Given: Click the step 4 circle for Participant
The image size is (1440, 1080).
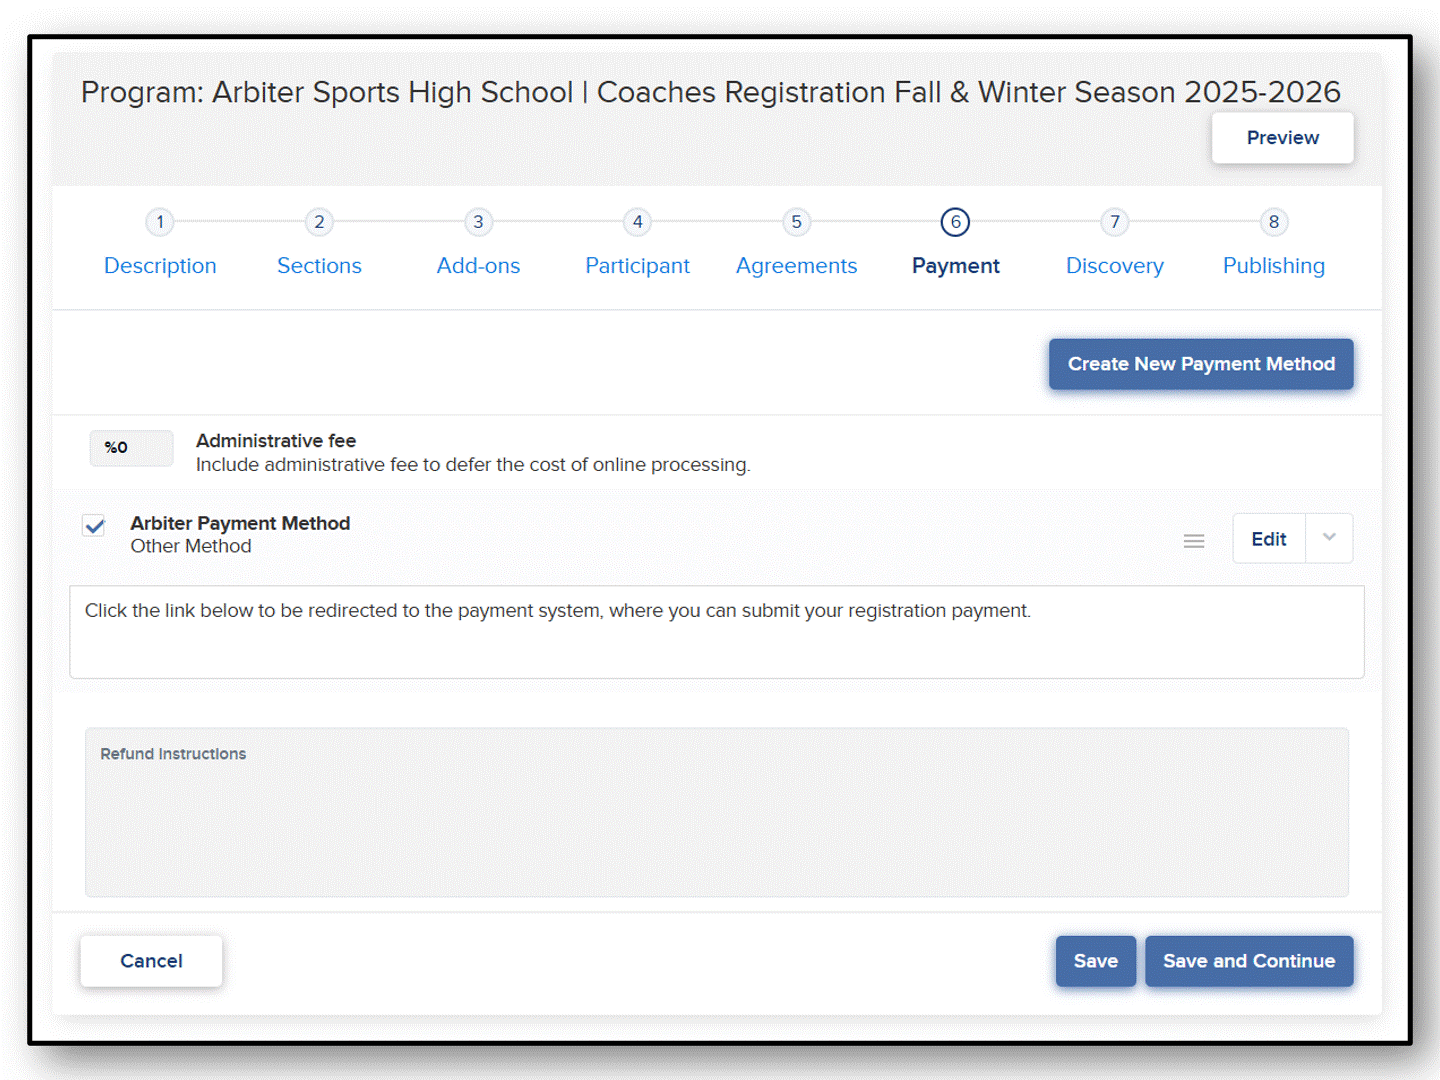Looking at the screenshot, I should click(637, 222).
